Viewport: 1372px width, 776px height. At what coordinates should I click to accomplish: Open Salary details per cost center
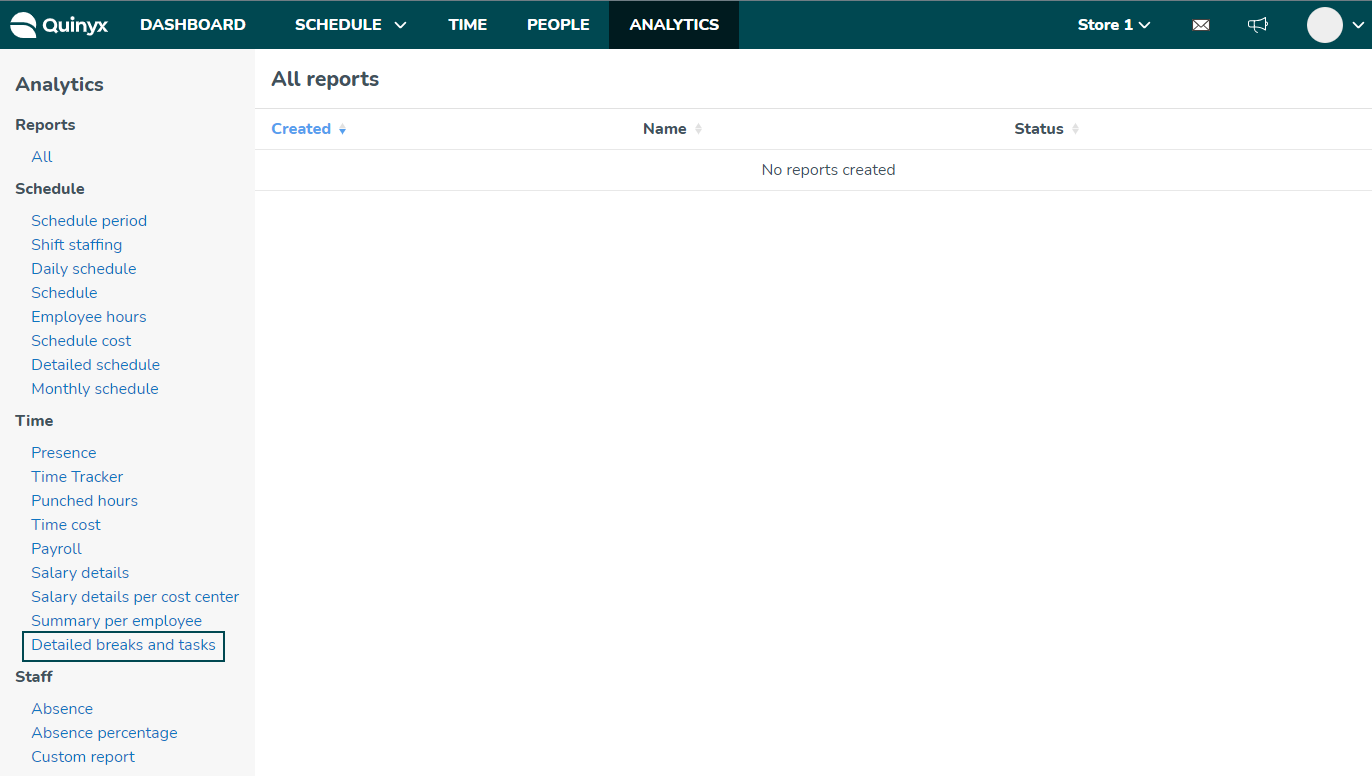pyautogui.click(x=135, y=597)
